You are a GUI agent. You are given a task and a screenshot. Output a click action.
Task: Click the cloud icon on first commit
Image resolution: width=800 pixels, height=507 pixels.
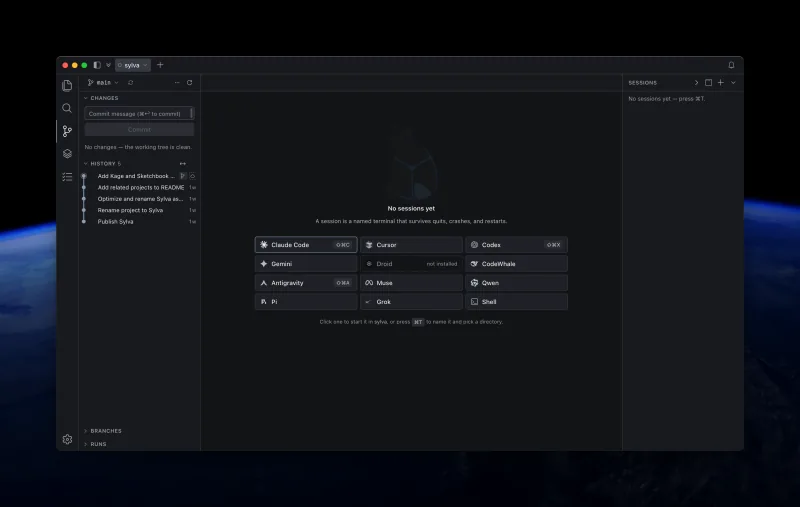(192, 176)
